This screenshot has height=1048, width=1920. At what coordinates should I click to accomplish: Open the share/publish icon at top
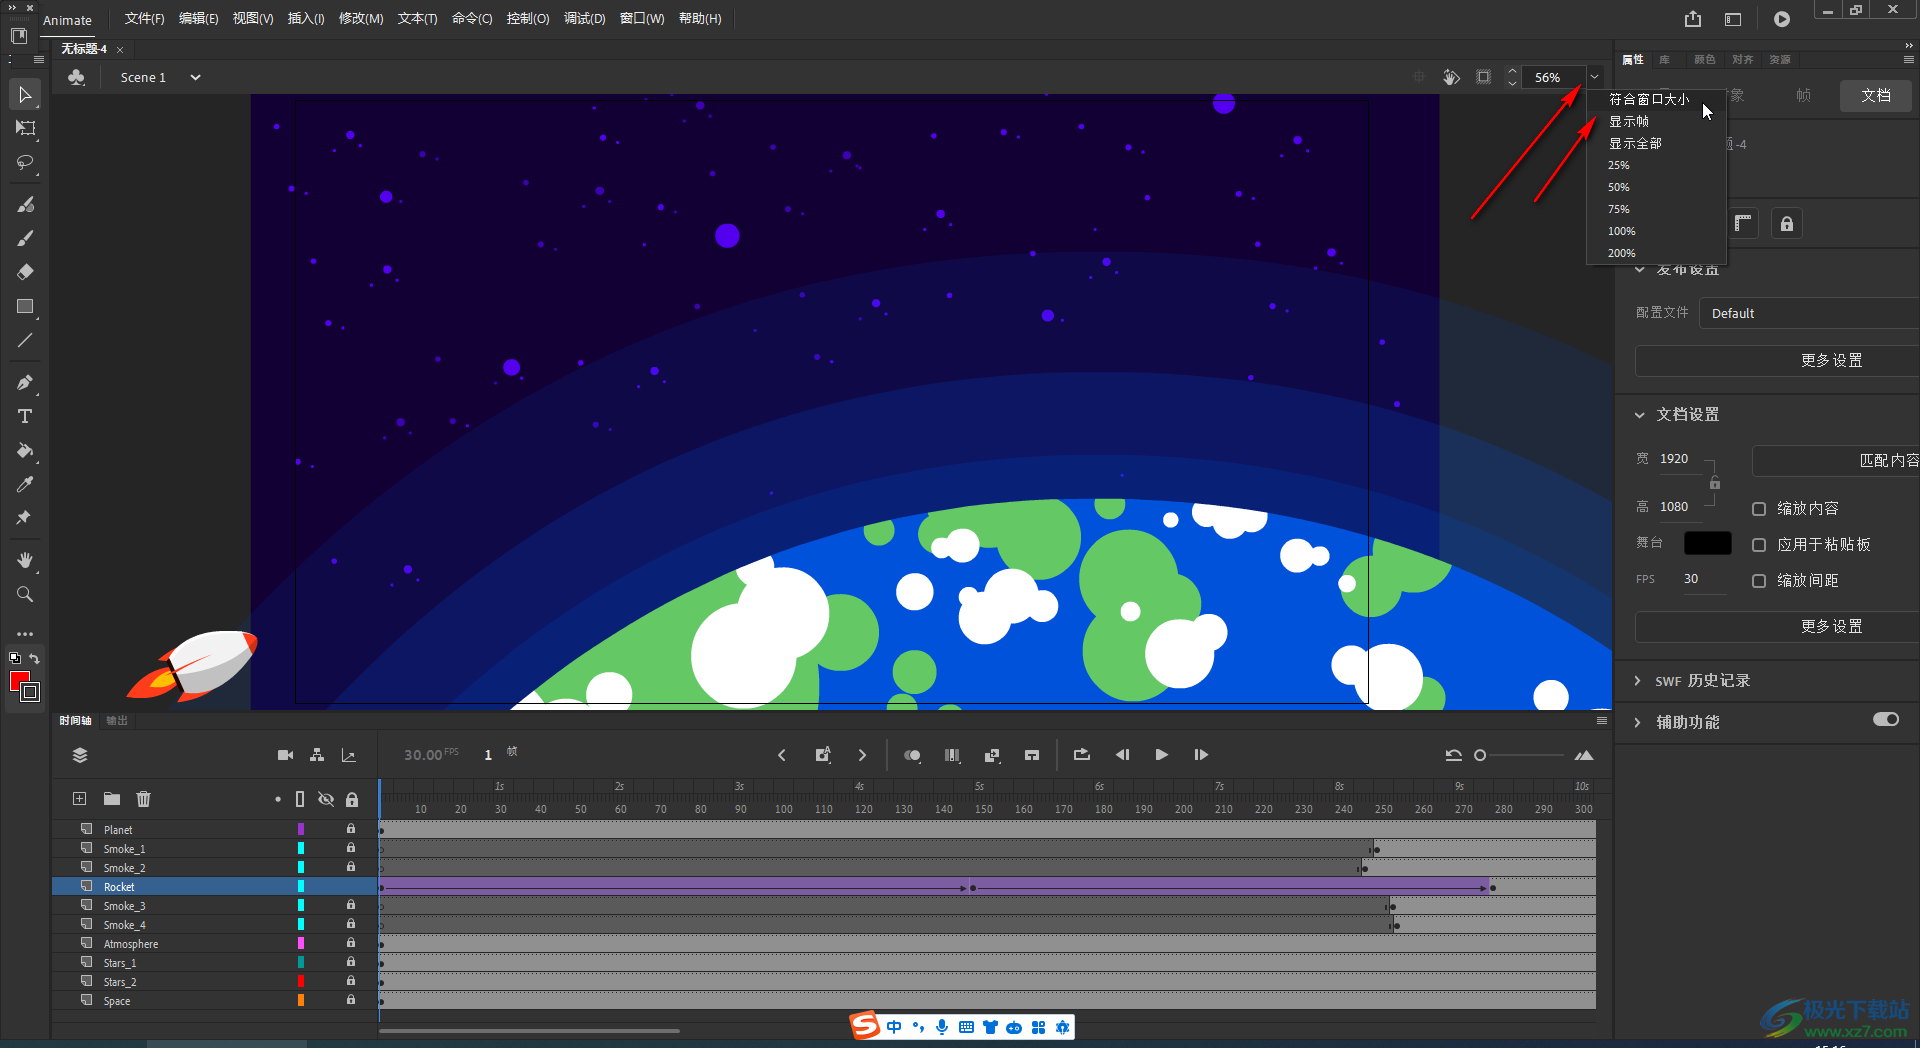coord(1692,19)
